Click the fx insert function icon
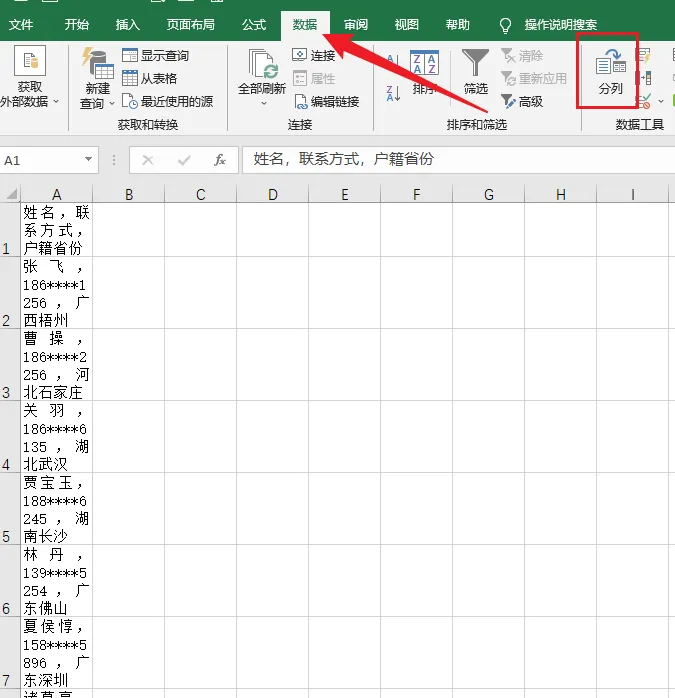 click(220, 160)
